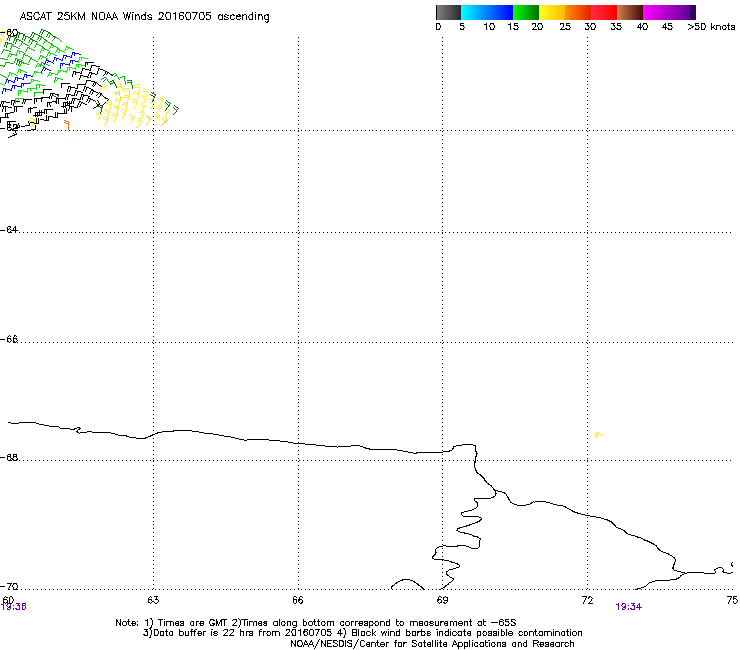The image size is (740, 650).
Task: Click the latitude label -64
Action: coord(9,229)
